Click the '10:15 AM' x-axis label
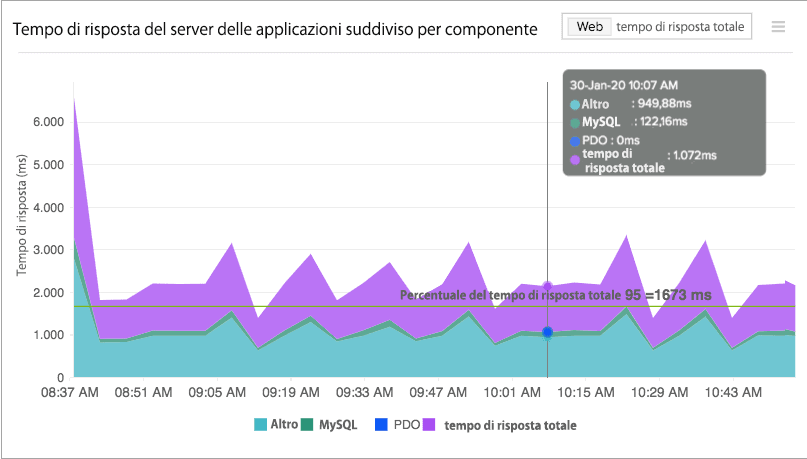807x459 pixels. [x=586, y=393]
